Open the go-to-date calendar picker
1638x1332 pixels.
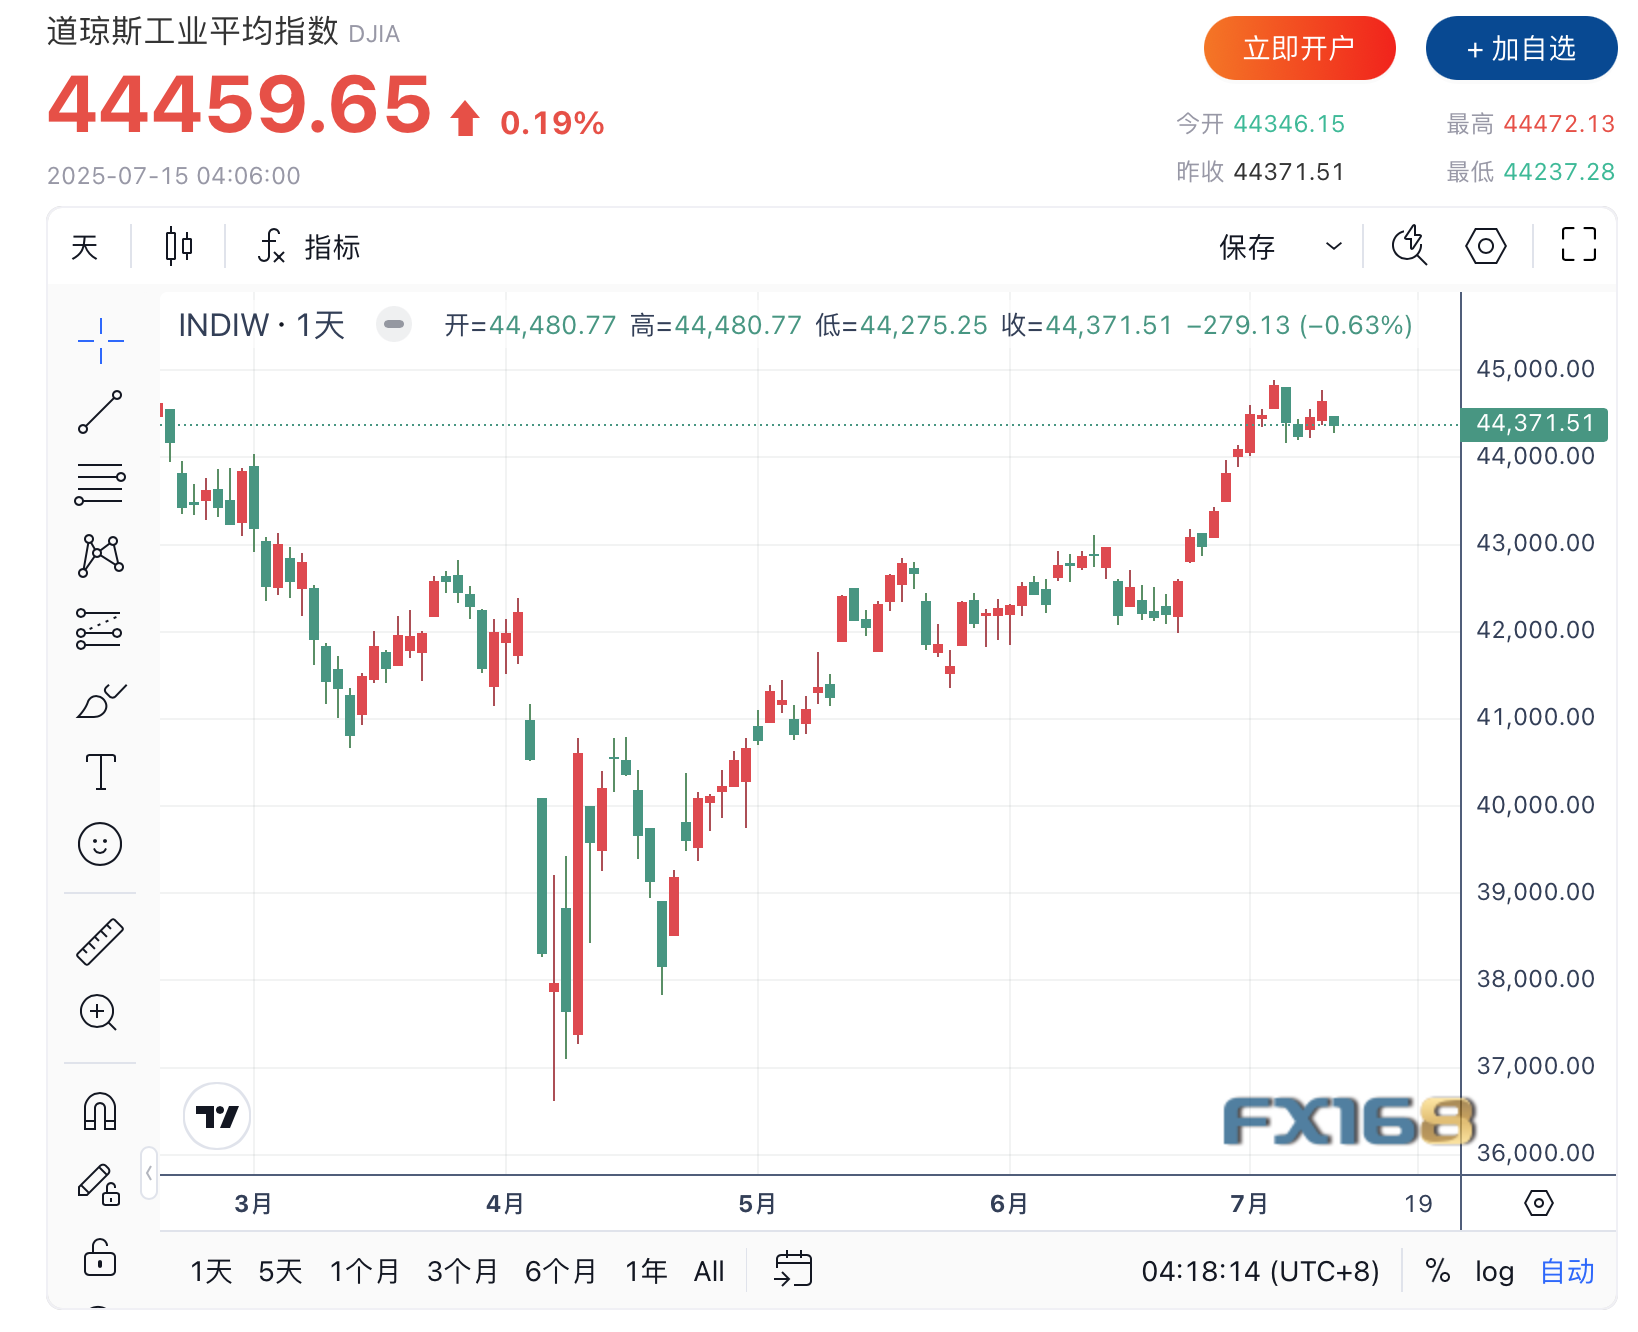793,1269
